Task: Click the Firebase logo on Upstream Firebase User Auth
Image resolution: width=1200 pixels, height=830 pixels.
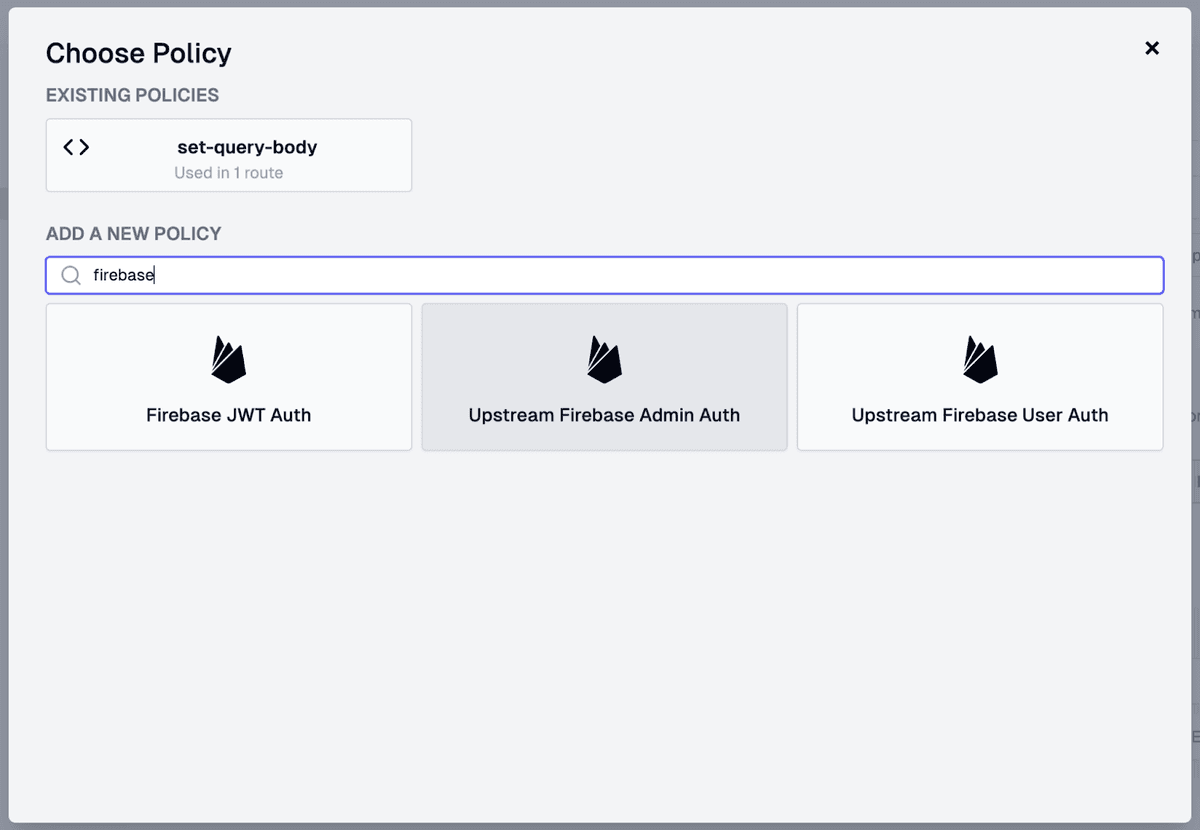Action: click(980, 358)
